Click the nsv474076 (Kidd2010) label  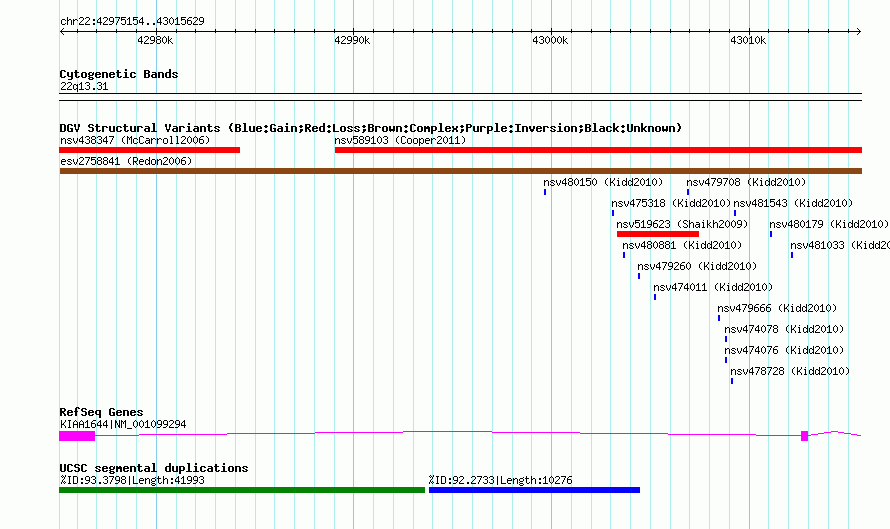pos(784,350)
